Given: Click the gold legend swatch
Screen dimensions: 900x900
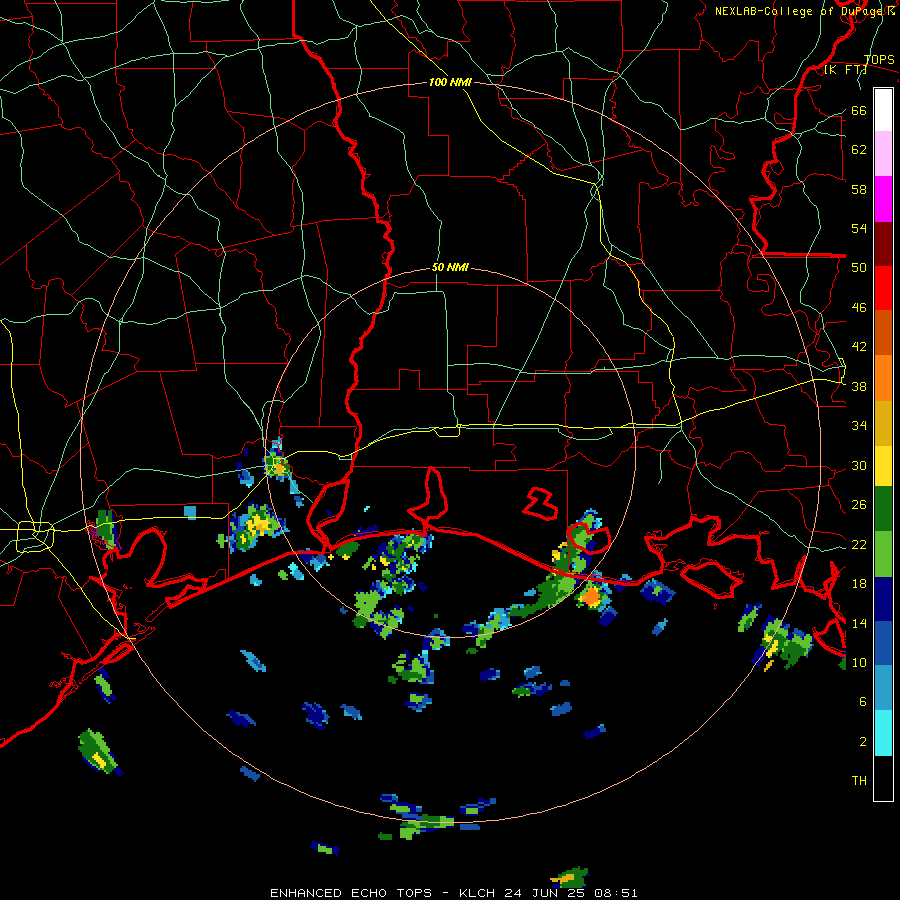Looking at the screenshot, I should (883, 422).
